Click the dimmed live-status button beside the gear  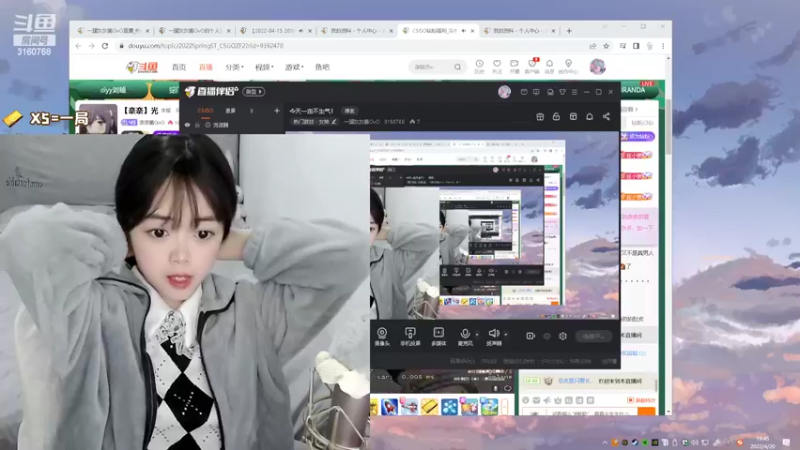(593, 336)
